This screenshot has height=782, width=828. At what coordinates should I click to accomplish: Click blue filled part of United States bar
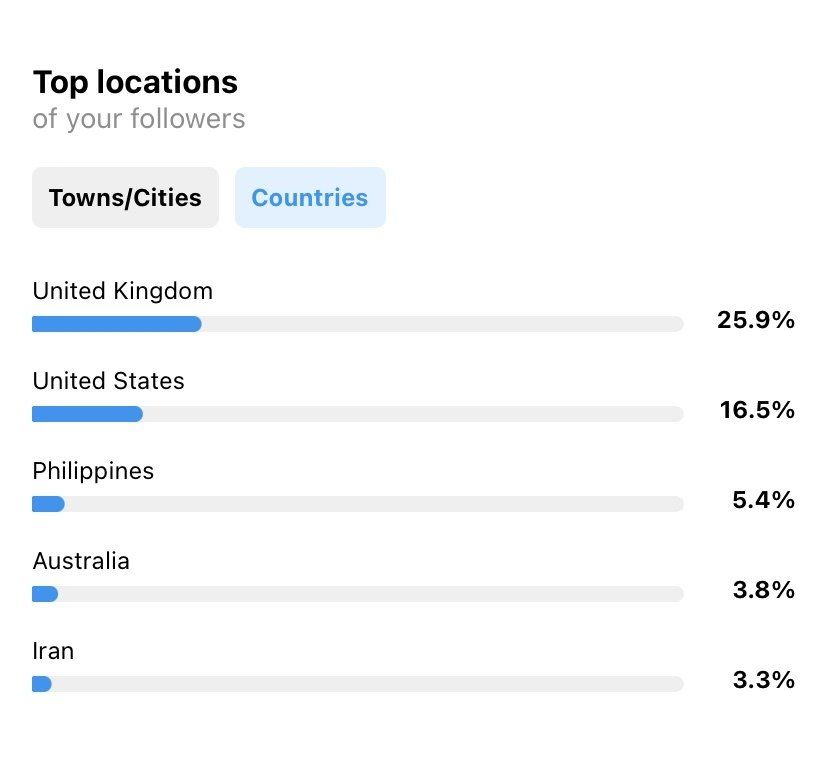coord(87,414)
